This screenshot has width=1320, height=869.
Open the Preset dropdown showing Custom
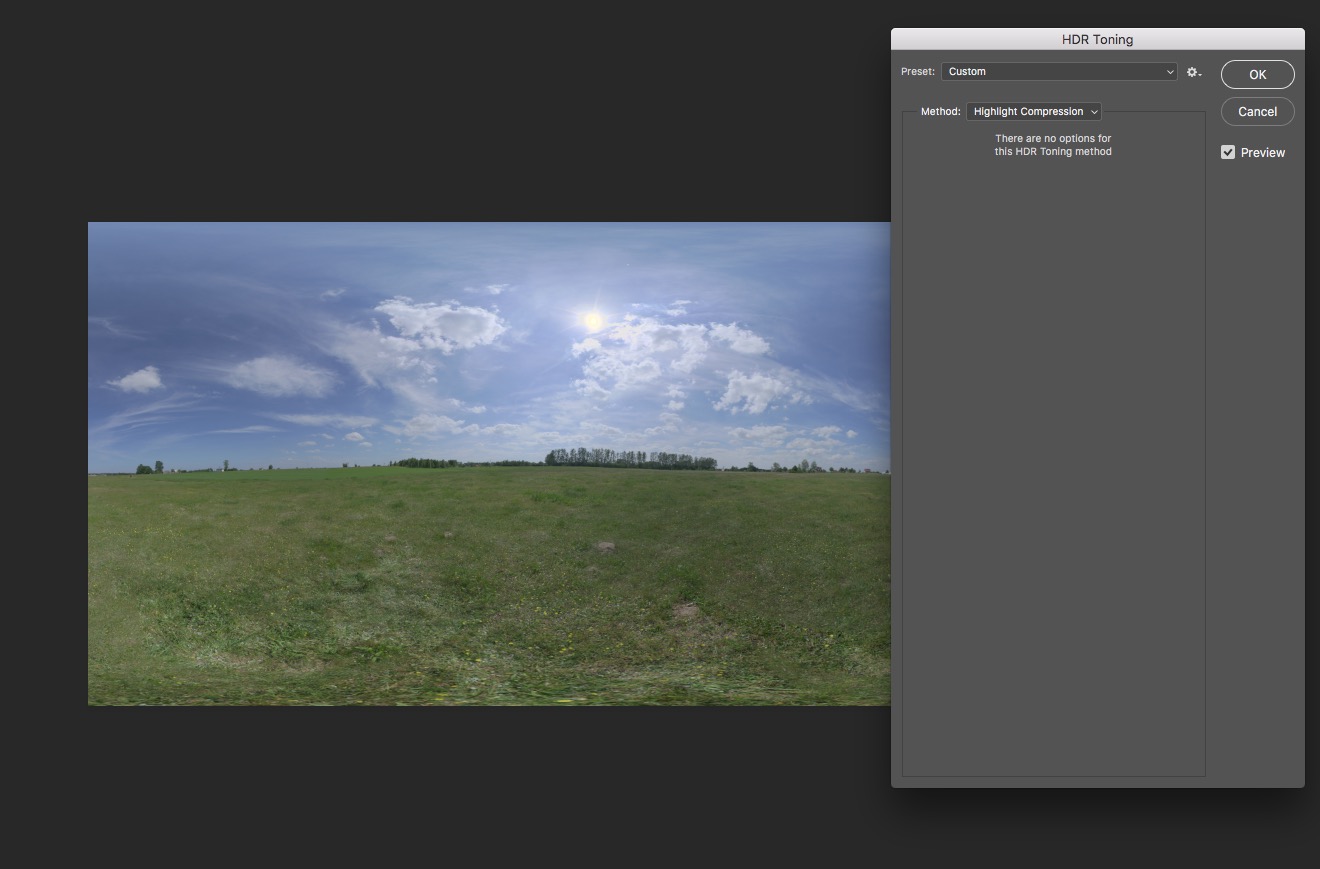point(1059,72)
